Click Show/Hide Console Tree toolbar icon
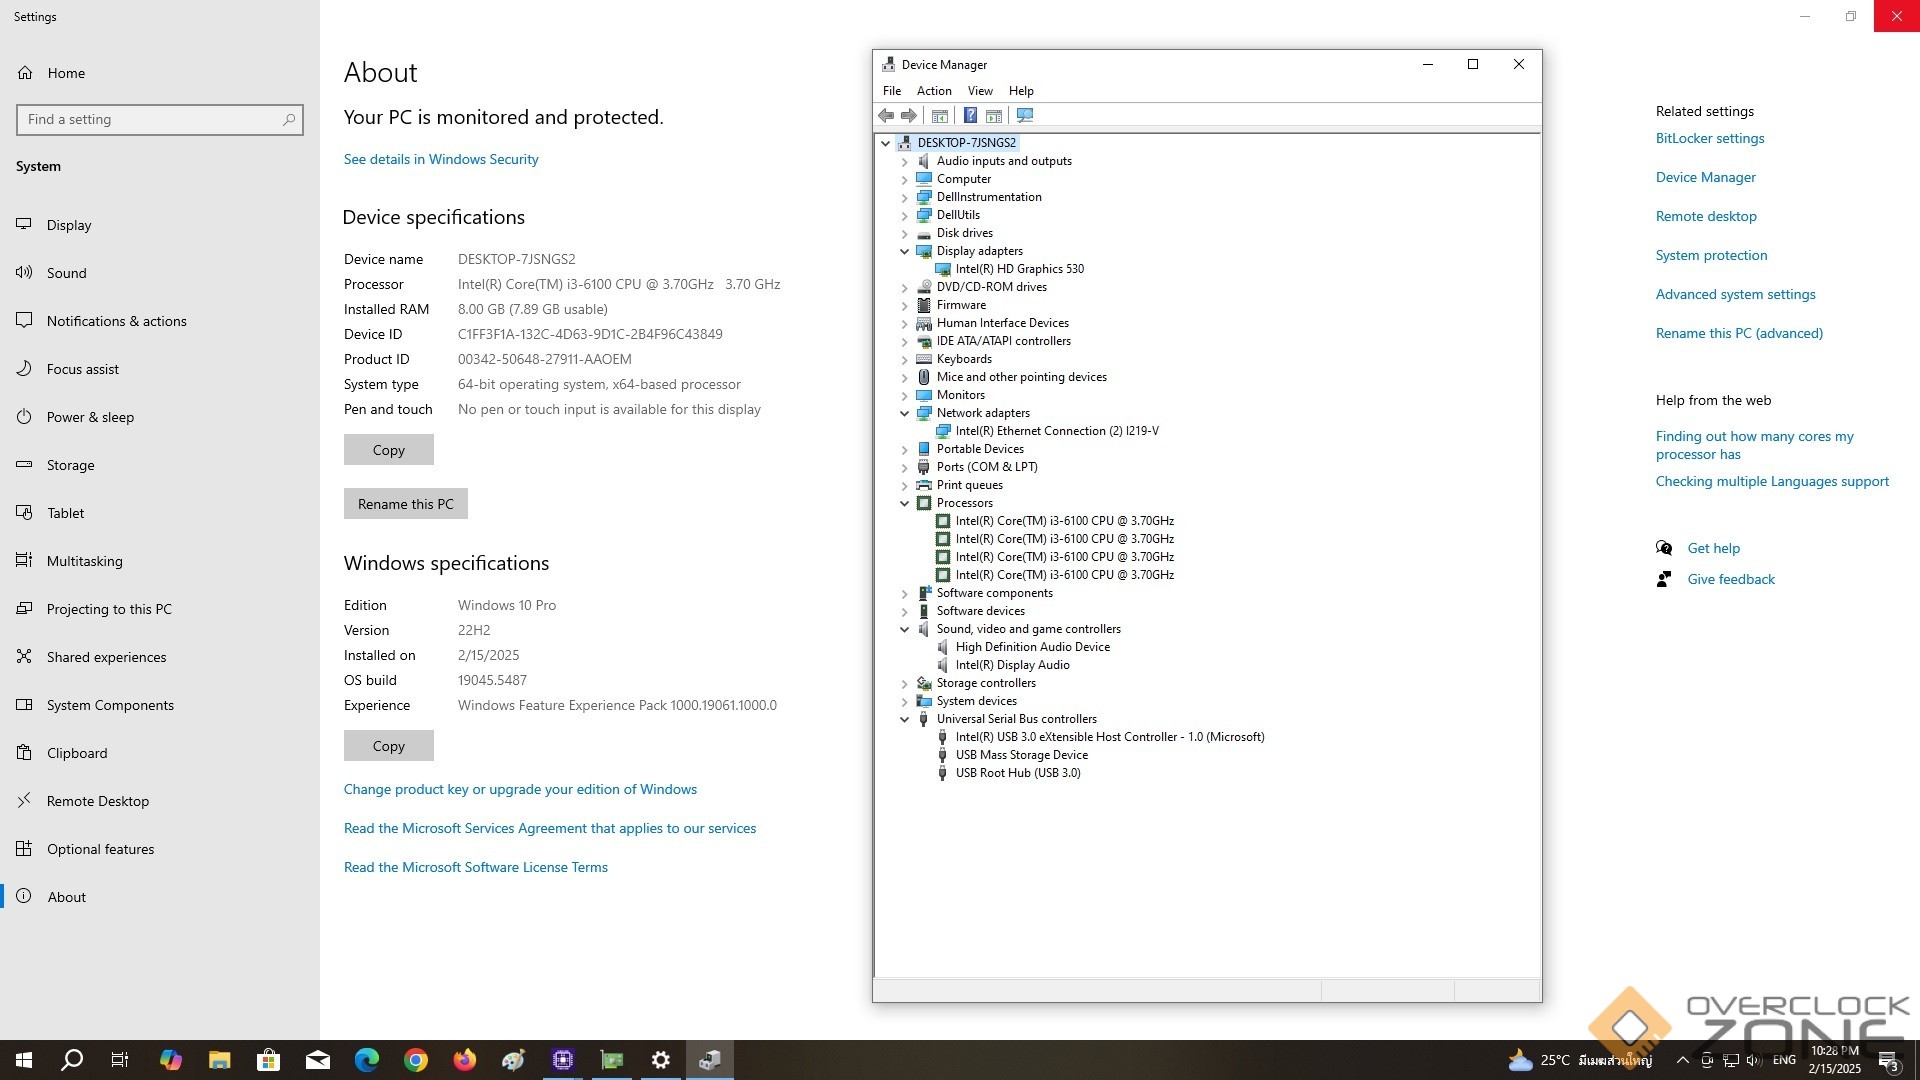Image resolution: width=1920 pixels, height=1080 pixels. (940, 116)
